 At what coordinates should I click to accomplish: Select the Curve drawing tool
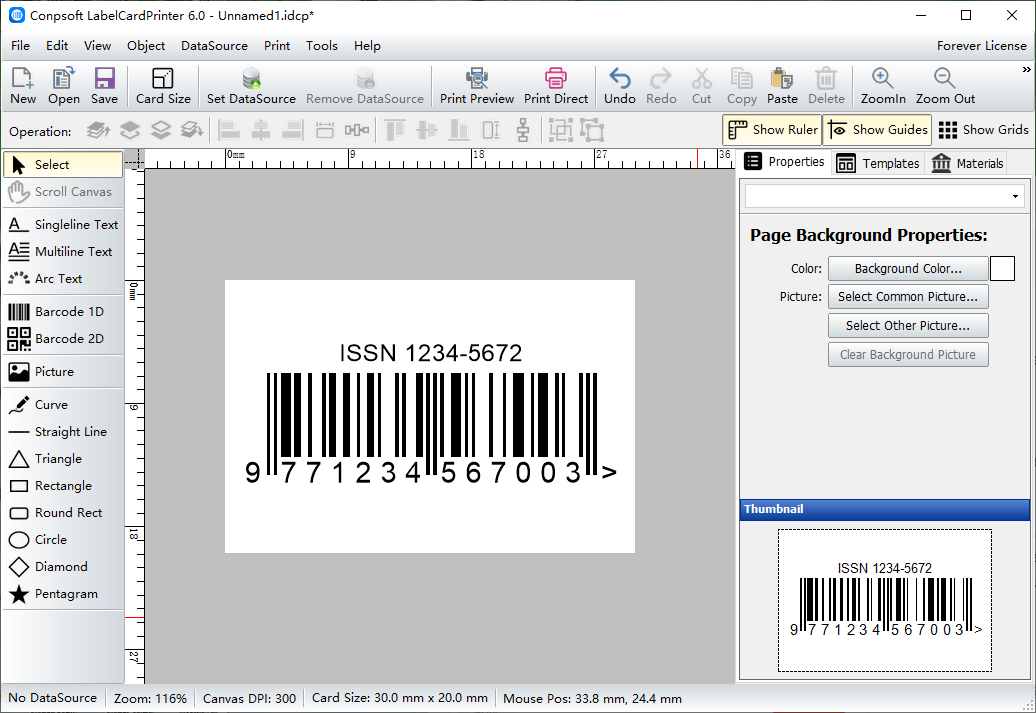[63, 404]
